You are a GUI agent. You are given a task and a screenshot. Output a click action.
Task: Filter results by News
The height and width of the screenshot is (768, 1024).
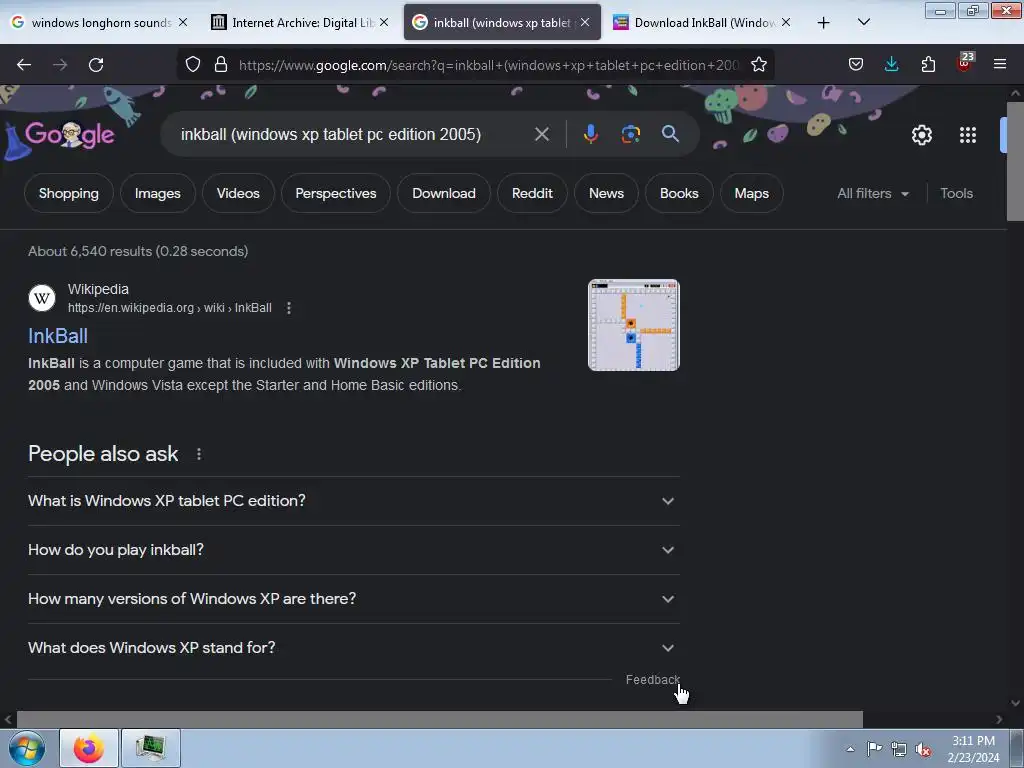[x=606, y=193]
